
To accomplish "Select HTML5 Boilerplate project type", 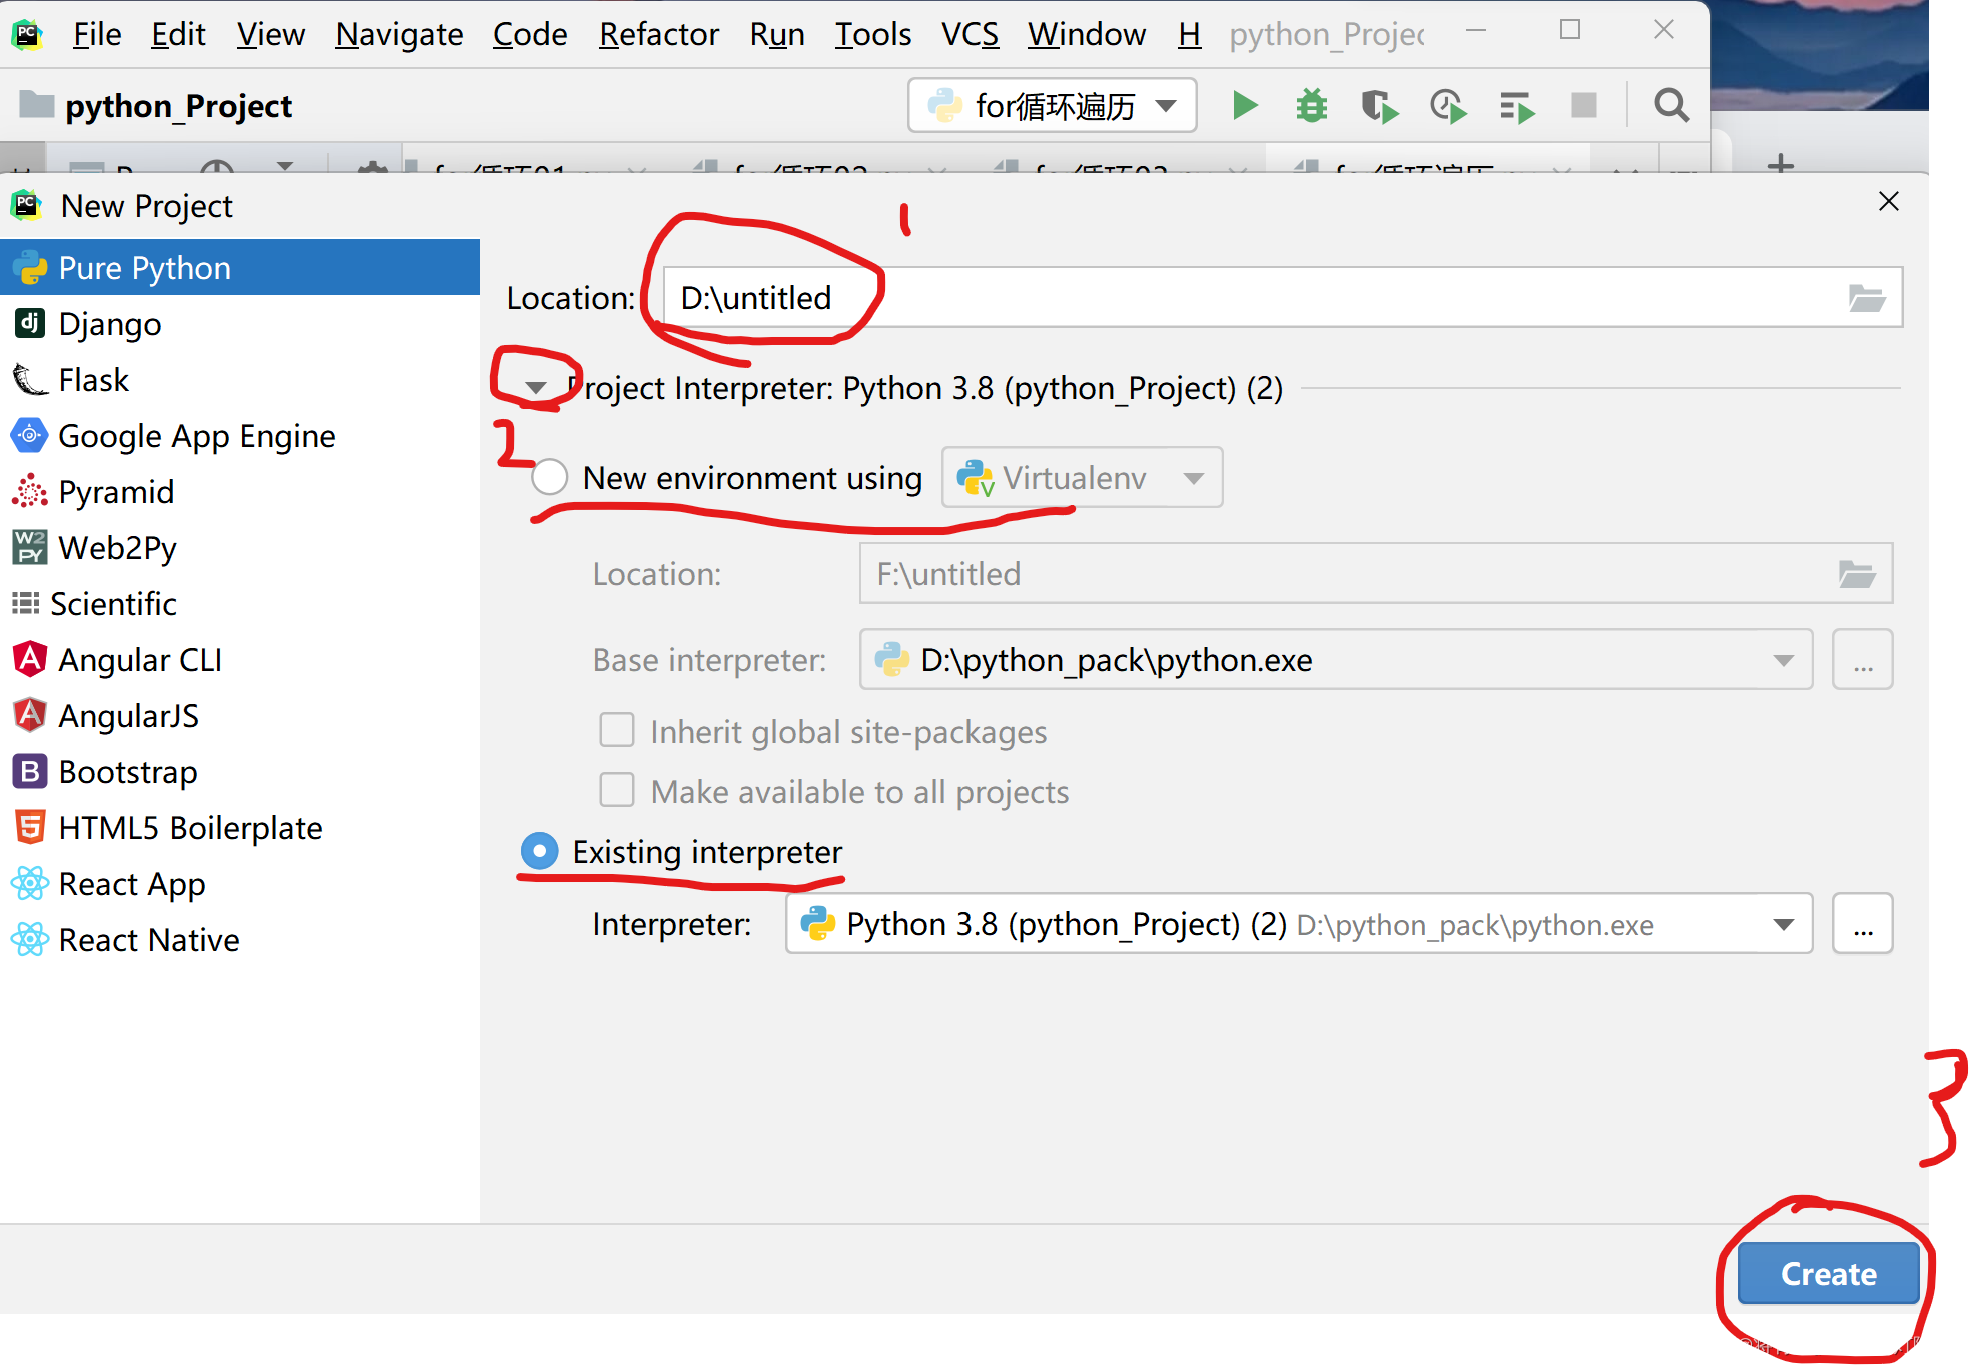I will 240,828.
